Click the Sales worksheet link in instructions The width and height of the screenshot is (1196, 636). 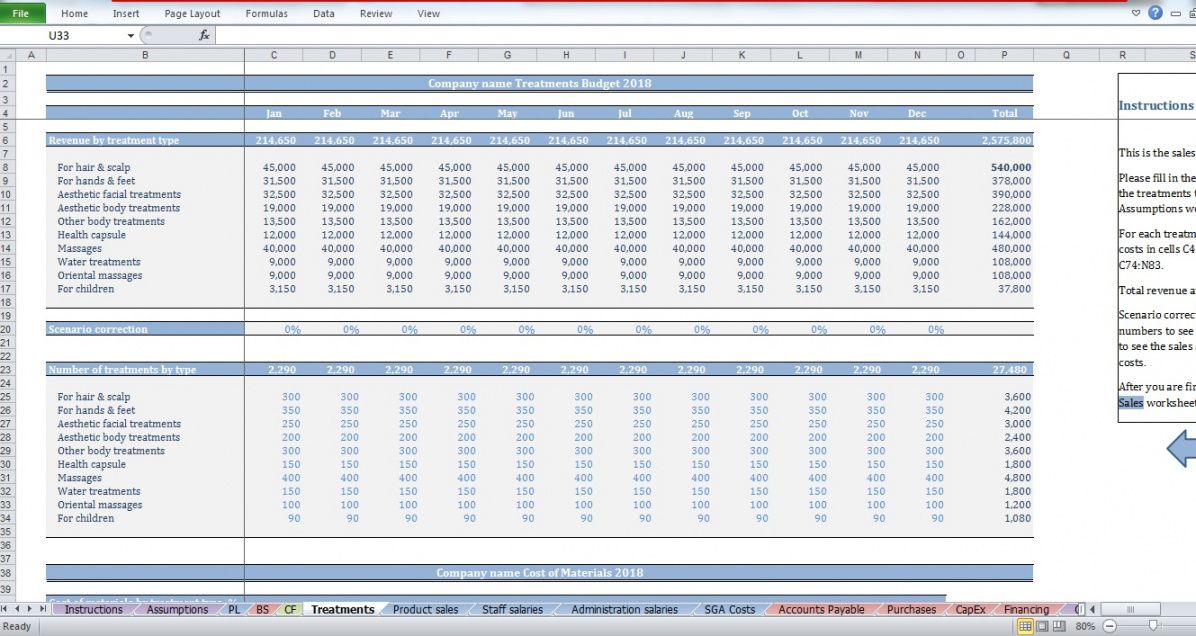pyautogui.click(x=1131, y=403)
